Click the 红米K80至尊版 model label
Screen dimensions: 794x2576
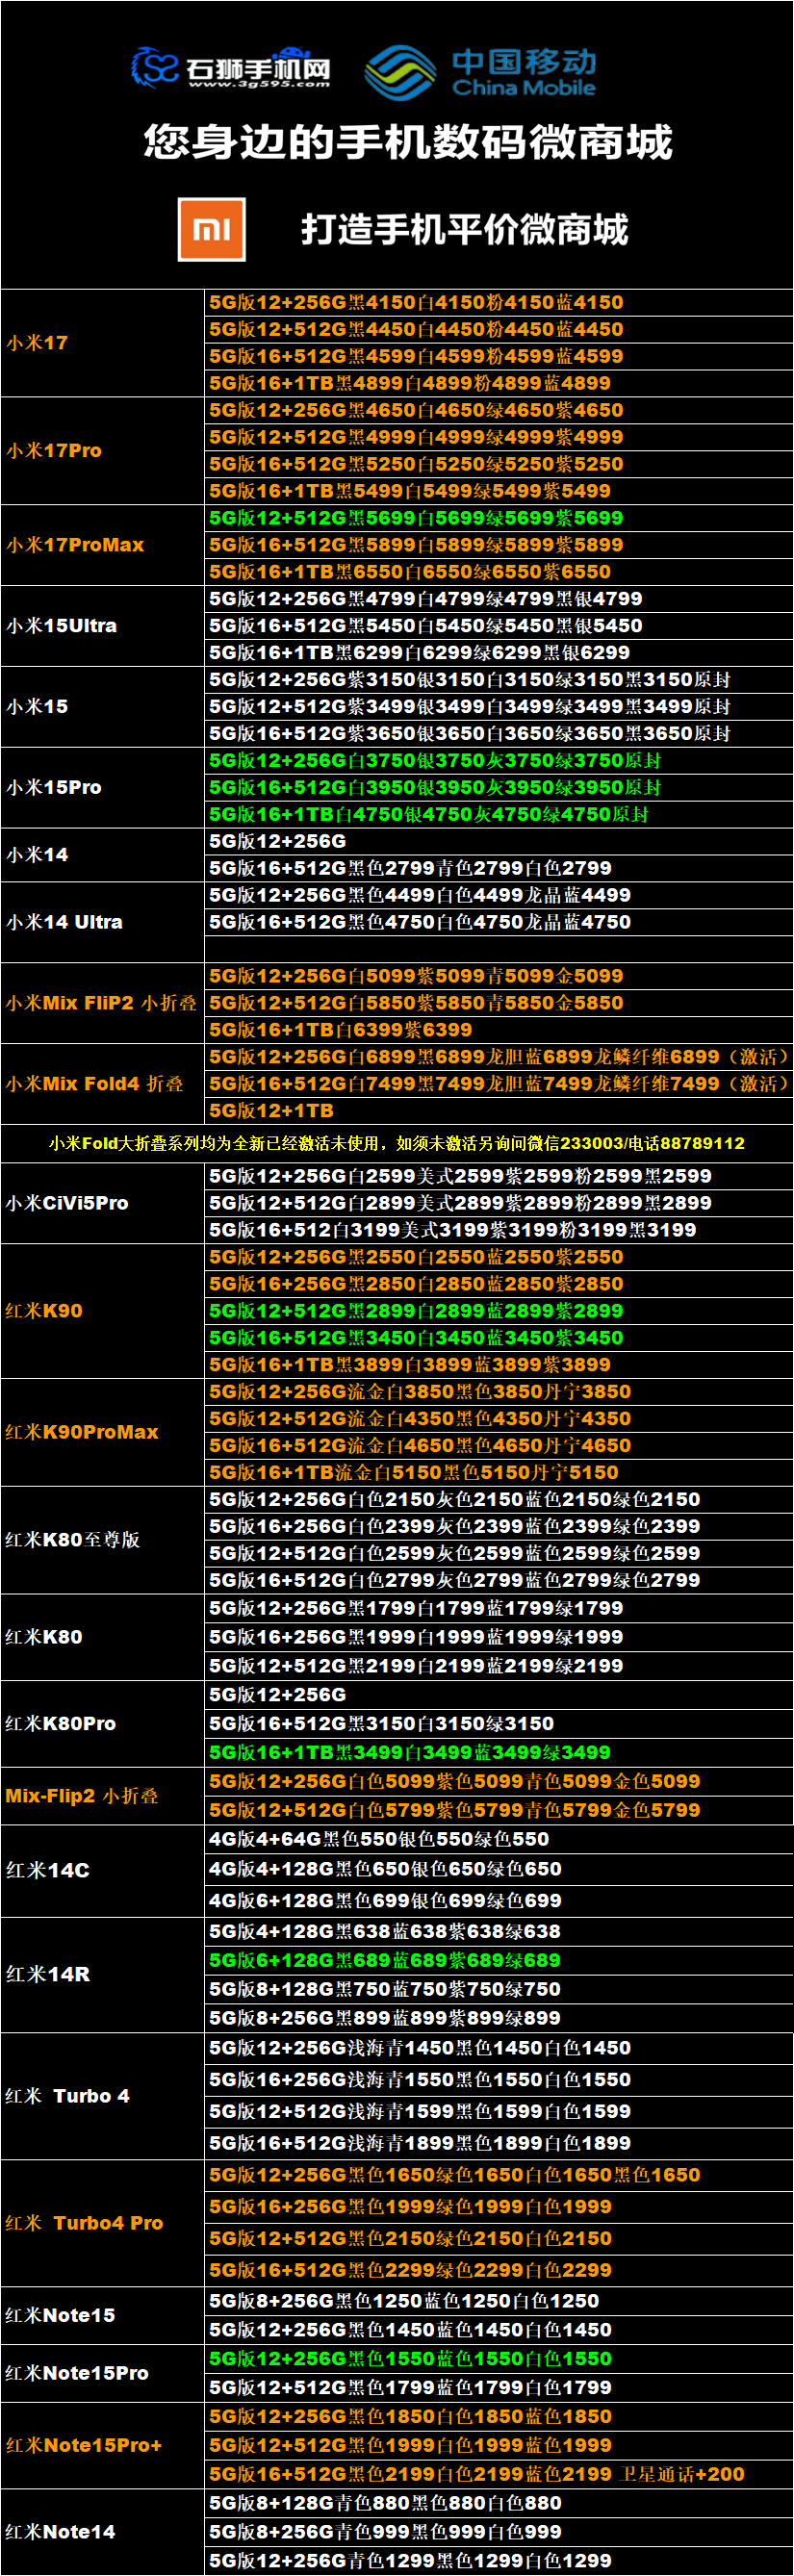[73, 1540]
